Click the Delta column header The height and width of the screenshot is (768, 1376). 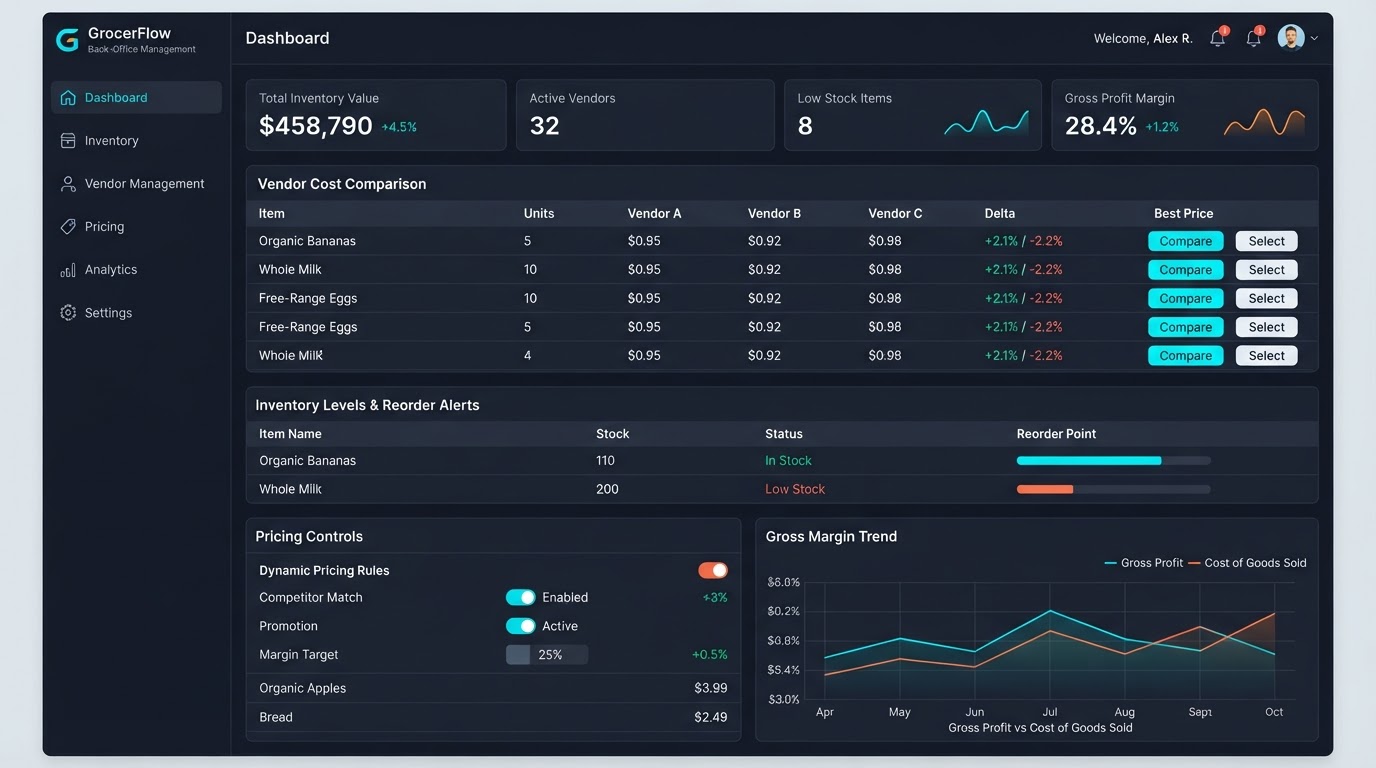click(1000, 214)
